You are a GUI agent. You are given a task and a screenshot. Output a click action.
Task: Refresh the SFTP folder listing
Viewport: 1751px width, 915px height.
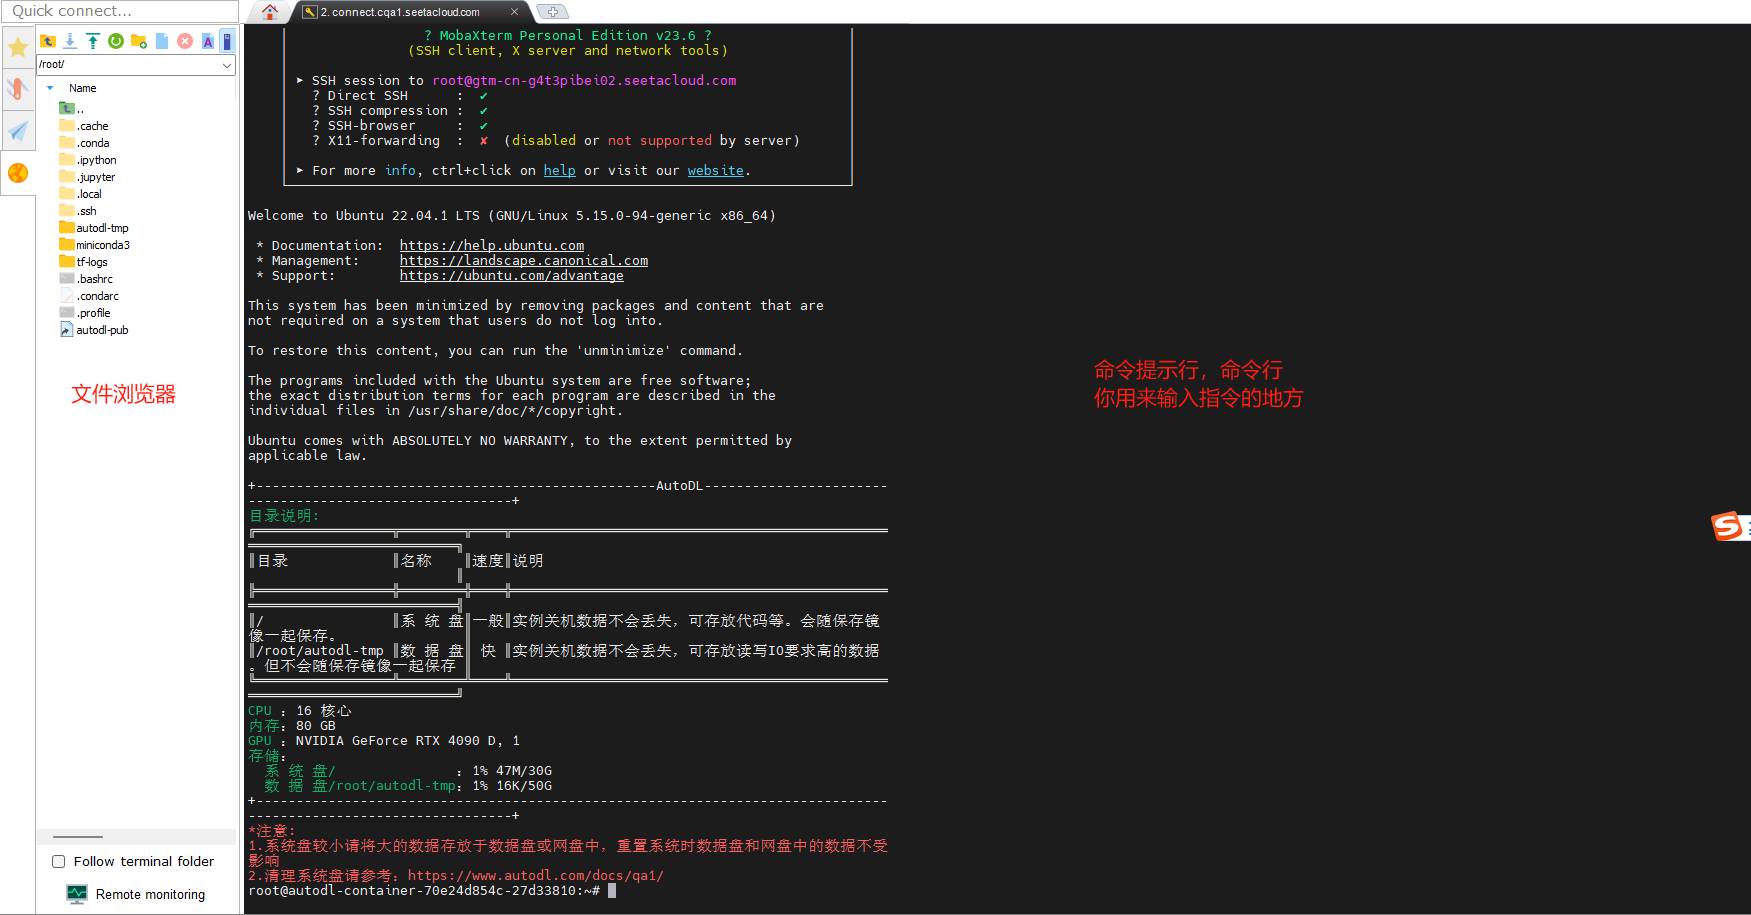116,41
